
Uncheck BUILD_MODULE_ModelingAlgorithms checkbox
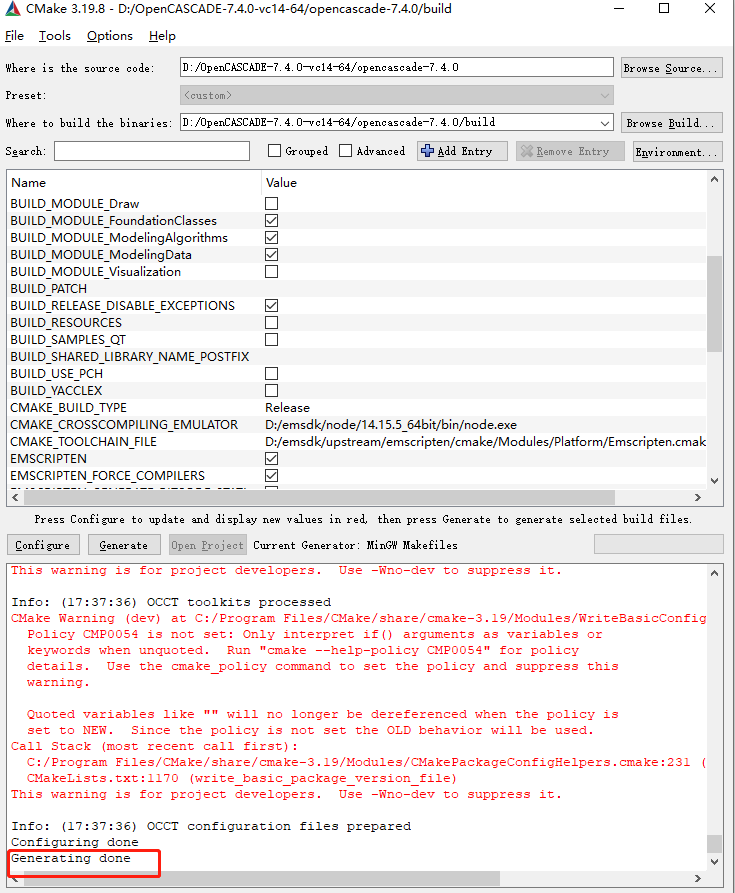[x=272, y=237]
